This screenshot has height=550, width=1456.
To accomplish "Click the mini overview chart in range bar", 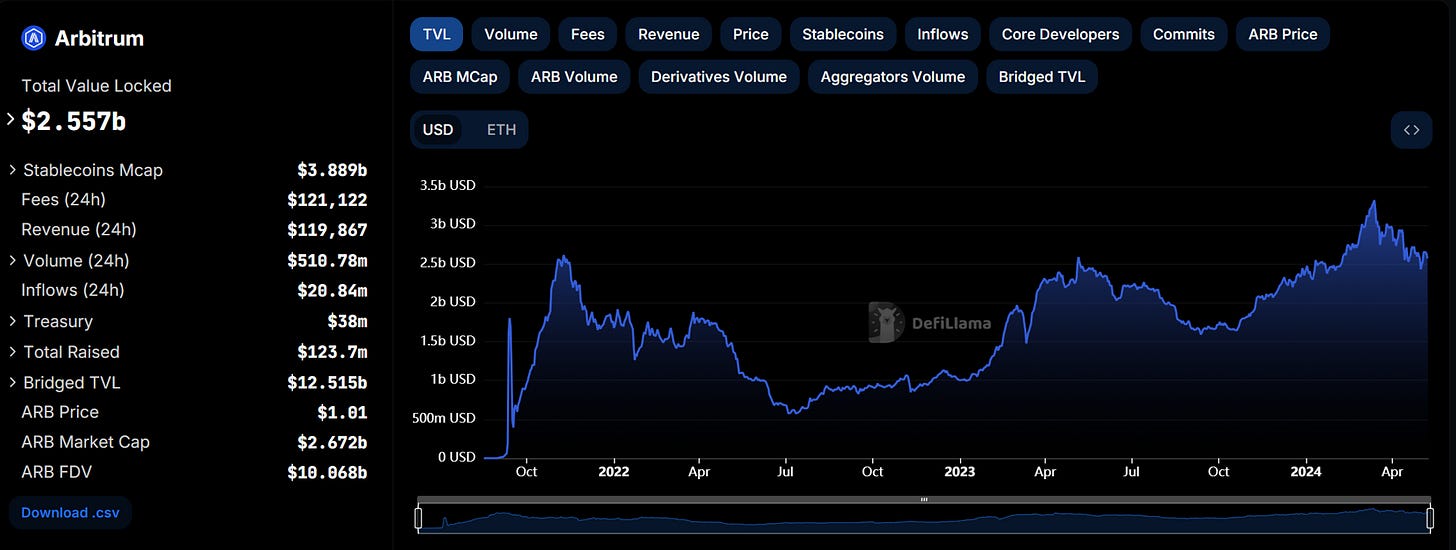I will click(924, 518).
